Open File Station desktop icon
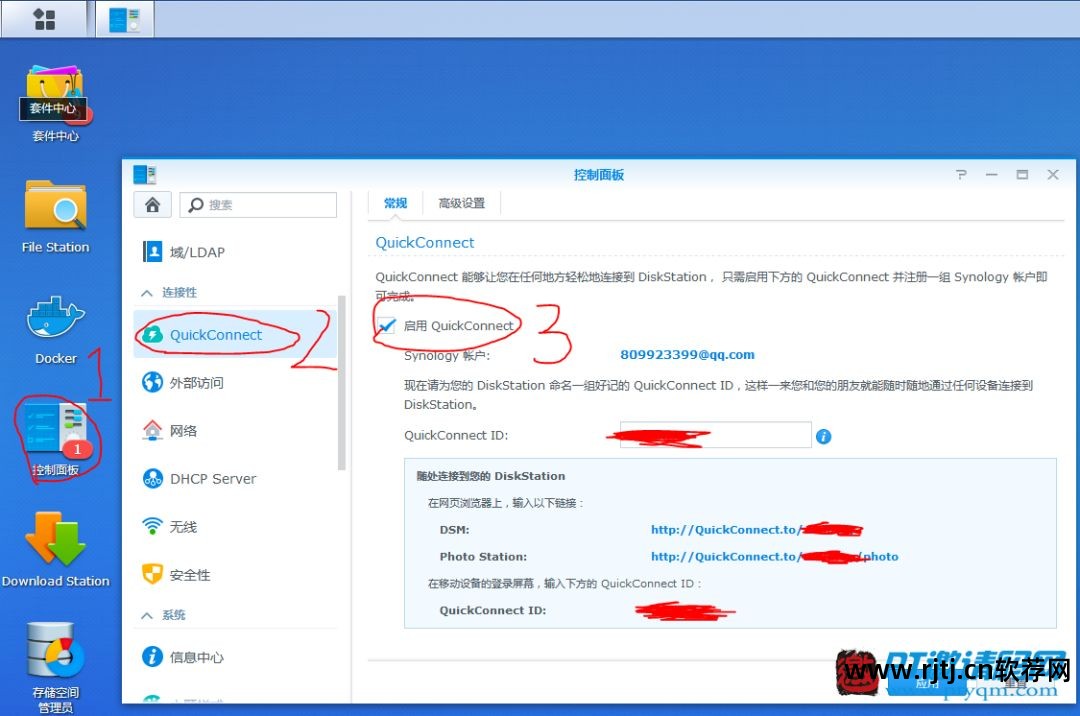 (x=55, y=216)
